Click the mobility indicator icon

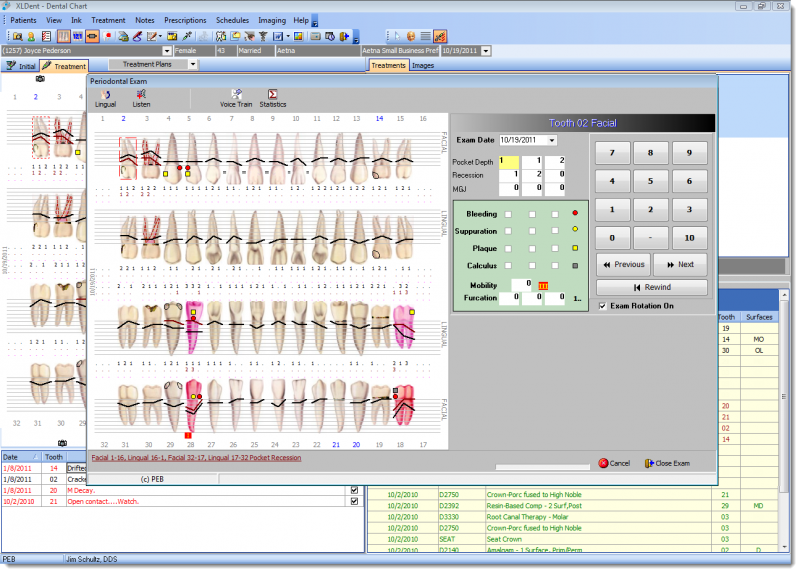[x=544, y=285]
